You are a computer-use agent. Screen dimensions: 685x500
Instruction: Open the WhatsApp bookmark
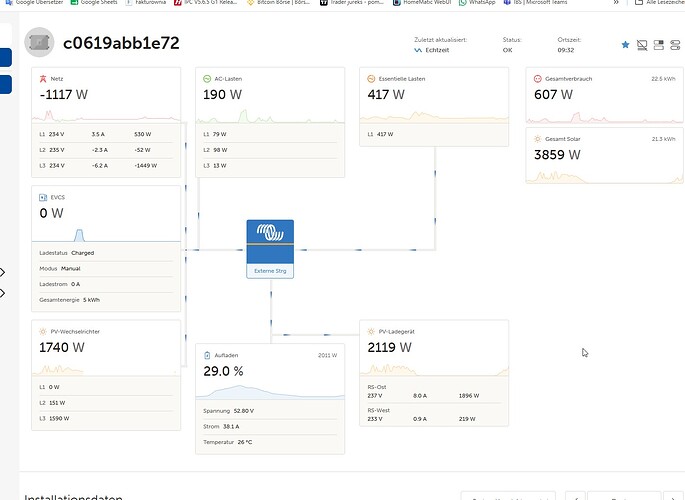click(x=477, y=2)
